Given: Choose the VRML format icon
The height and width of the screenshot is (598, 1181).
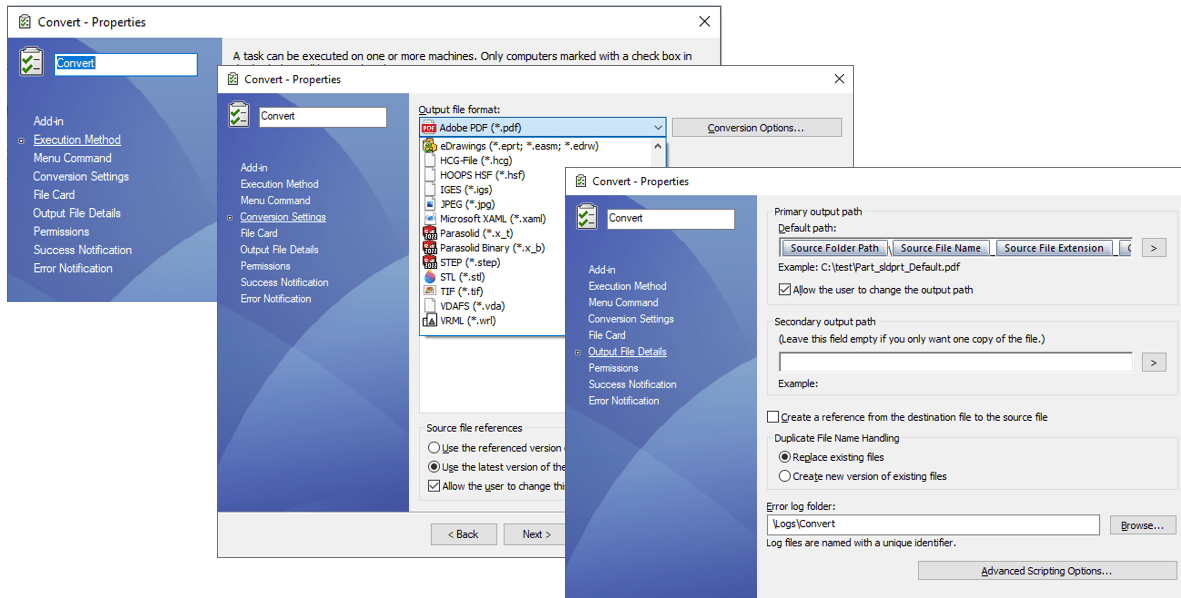Looking at the screenshot, I should tap(429, 321).
